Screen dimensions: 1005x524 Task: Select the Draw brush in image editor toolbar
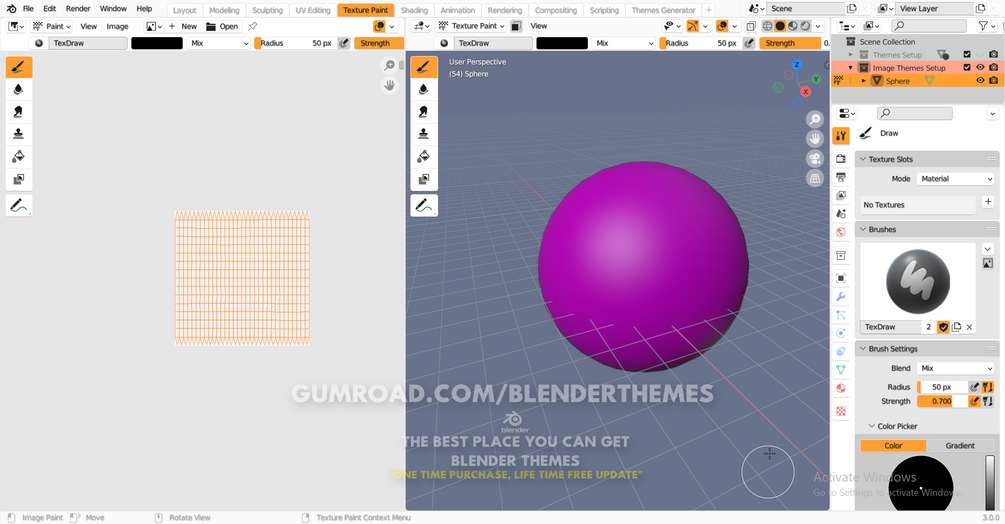[x=19, y=67]
